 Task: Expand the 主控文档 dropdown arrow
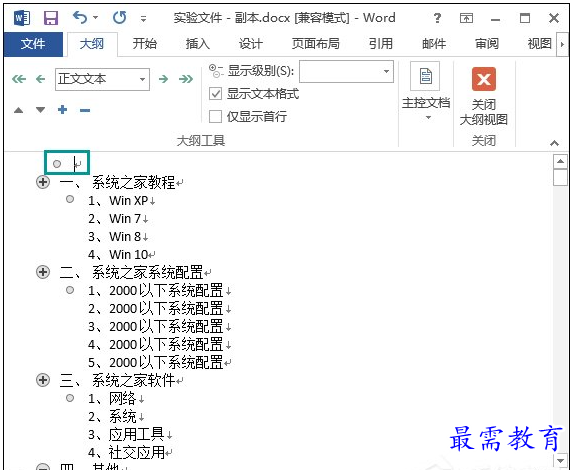(428, 117)
